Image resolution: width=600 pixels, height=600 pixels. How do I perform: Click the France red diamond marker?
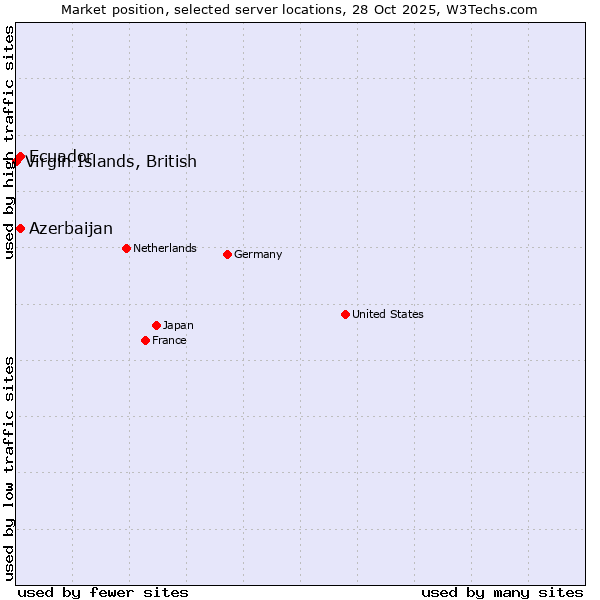[x=145, y=340]
